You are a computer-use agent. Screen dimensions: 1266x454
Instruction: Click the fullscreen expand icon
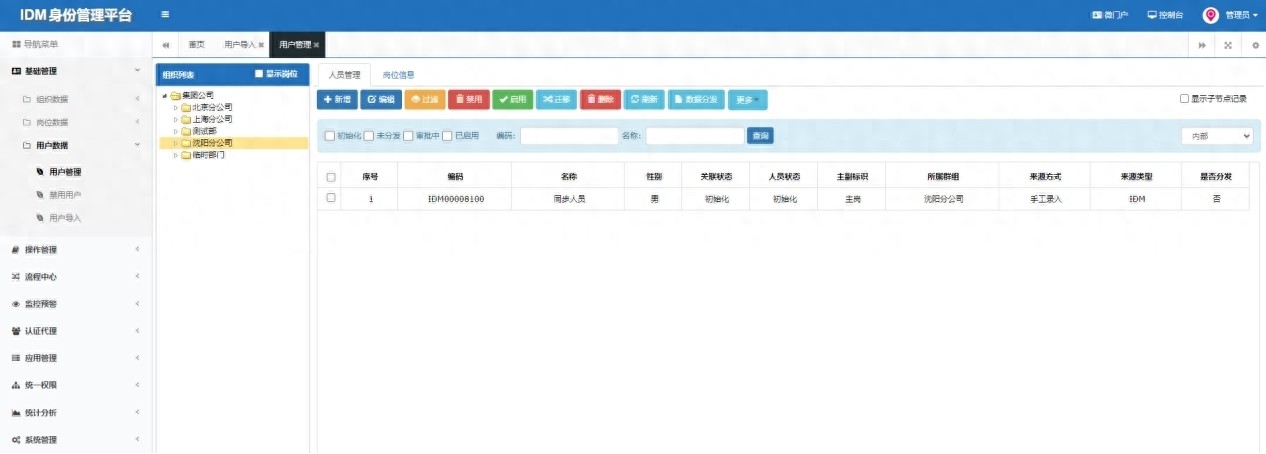point(1228,45)
